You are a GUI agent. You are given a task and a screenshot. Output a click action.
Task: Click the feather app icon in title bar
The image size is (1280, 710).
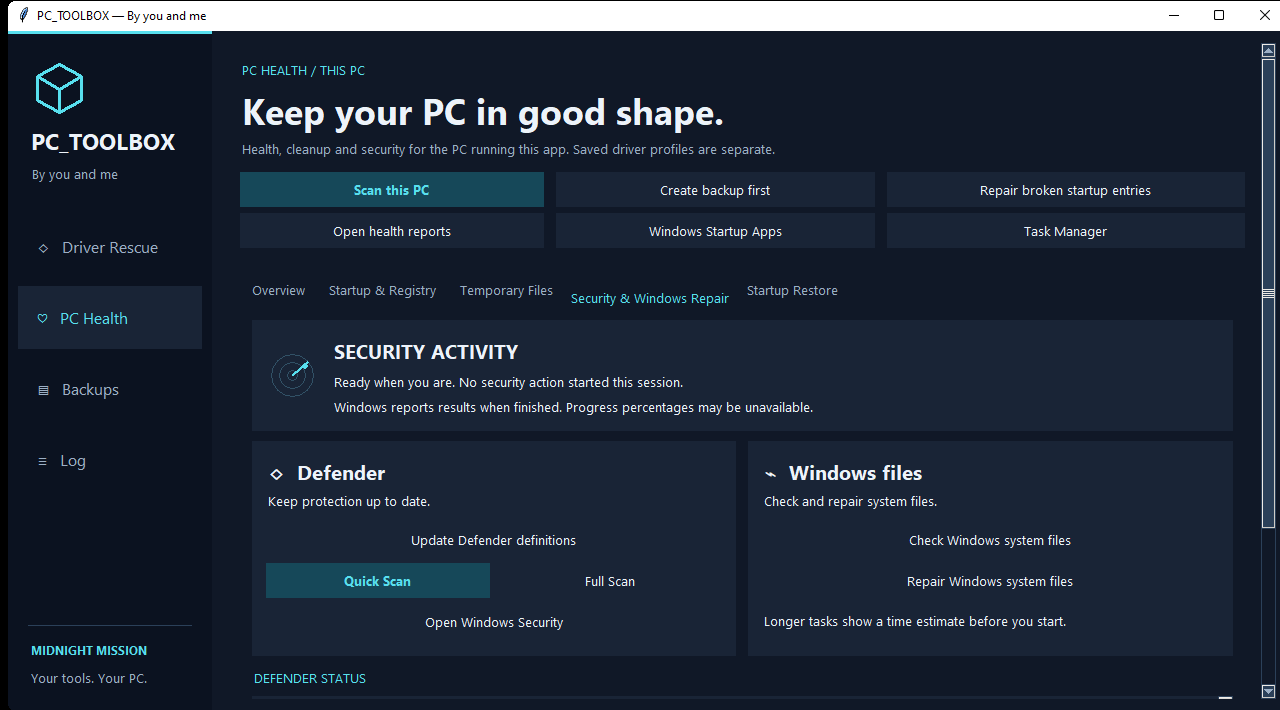pyautogui.click(x=23, y=15)
